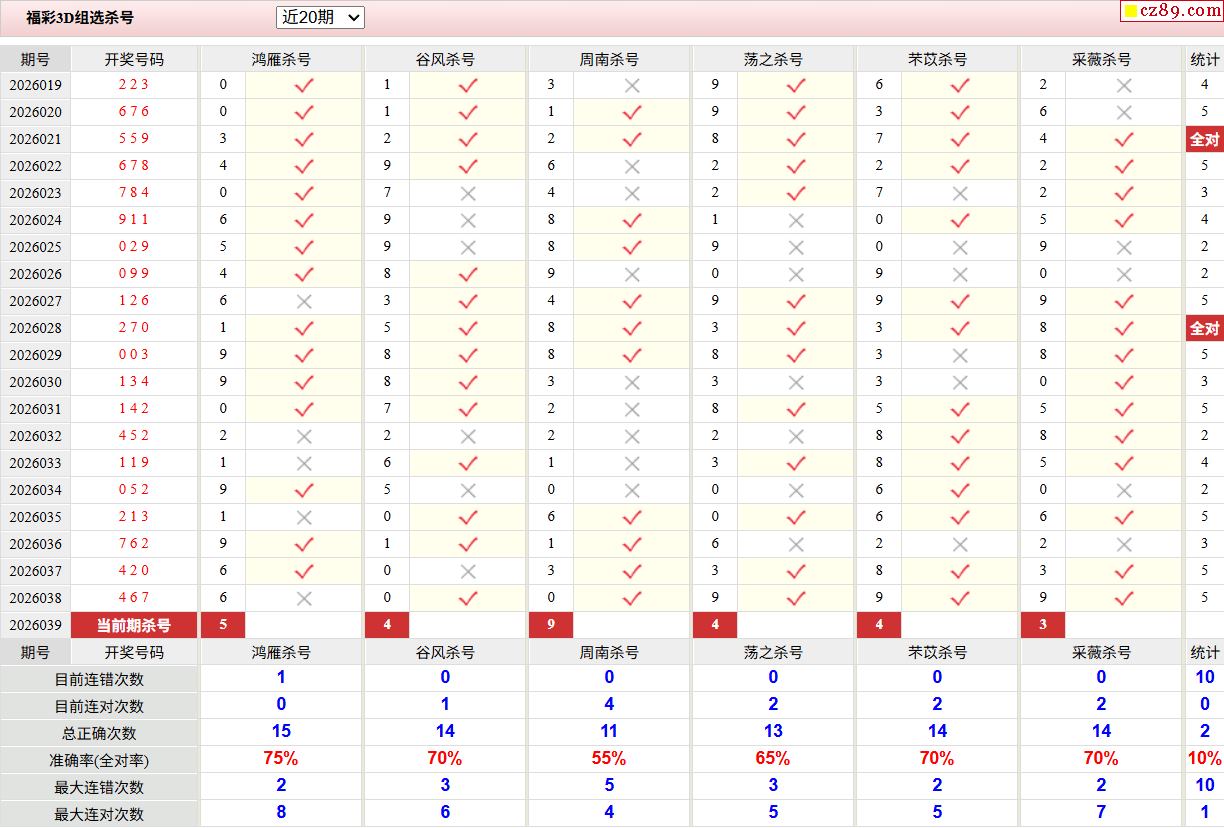Click the yellow square icon beside cz89.com
The image size is (1224, 828).
tap(1131, 12)
